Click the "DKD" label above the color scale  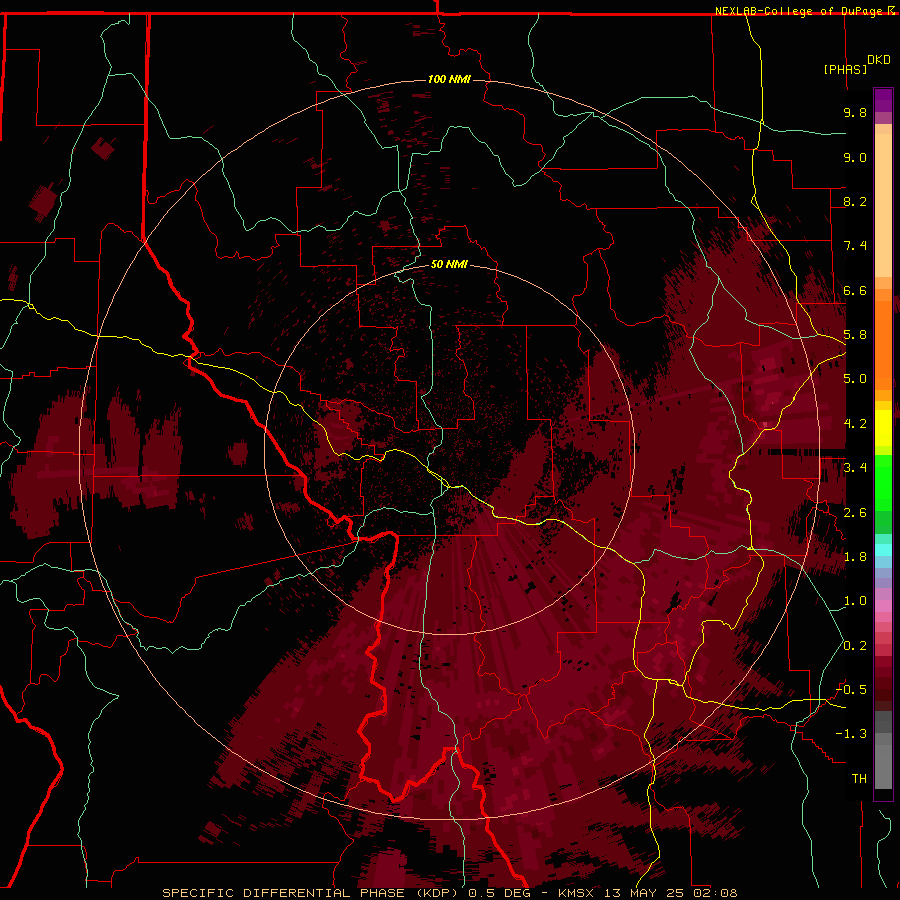879,59
